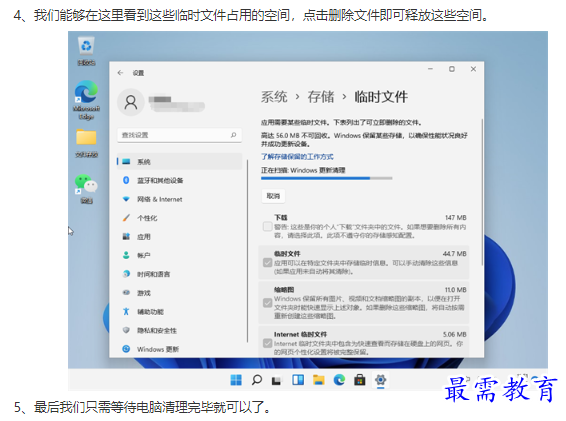Open Task View on the taskbar
The width and height of the screenshot is (566, 421).
pos(277,380)
